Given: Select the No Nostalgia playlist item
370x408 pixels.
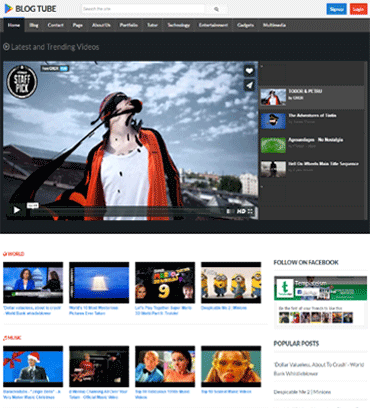Looking at the screenshot, I should [312, 145].
